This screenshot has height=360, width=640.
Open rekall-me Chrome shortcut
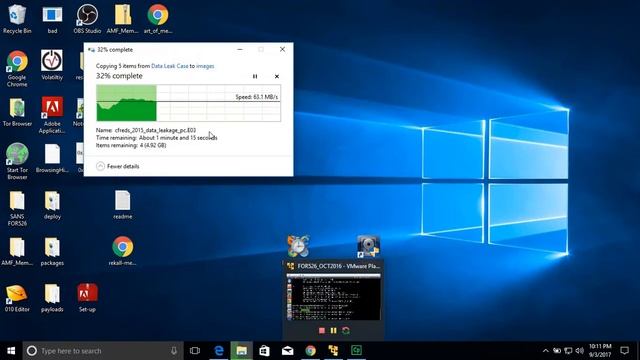(x=122, y=251)
